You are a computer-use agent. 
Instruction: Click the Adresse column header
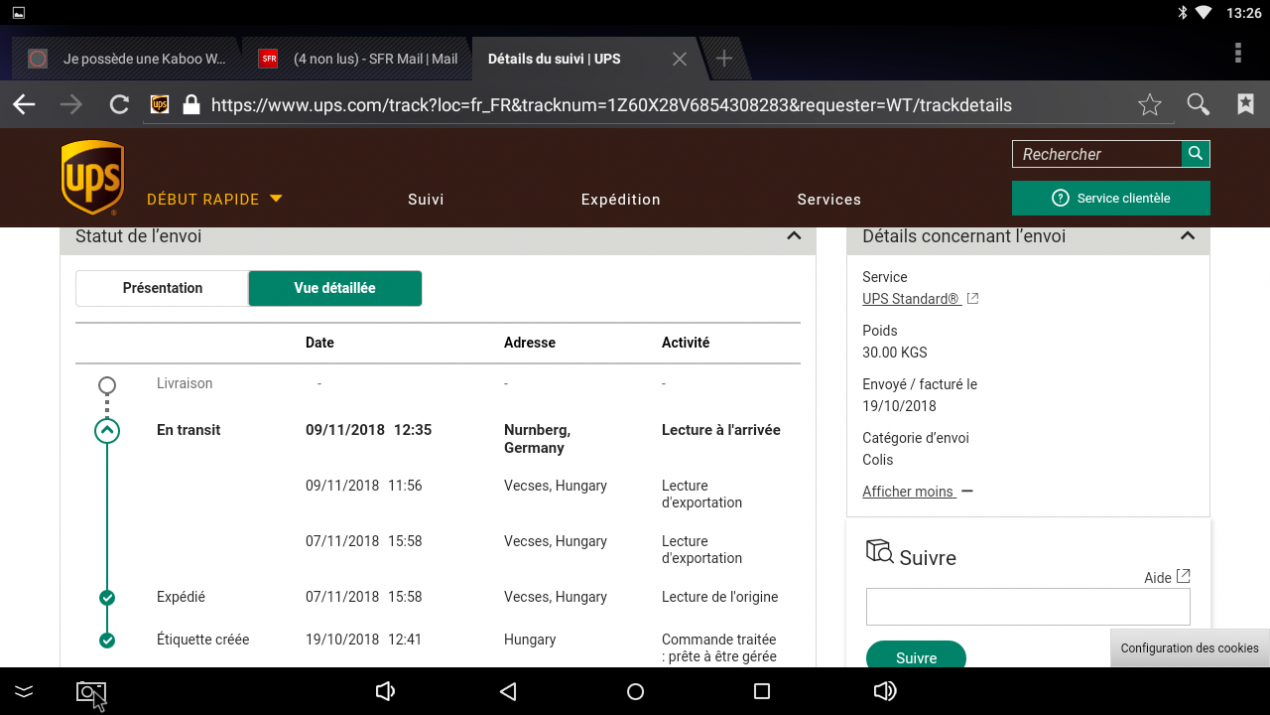coord(530,343)
